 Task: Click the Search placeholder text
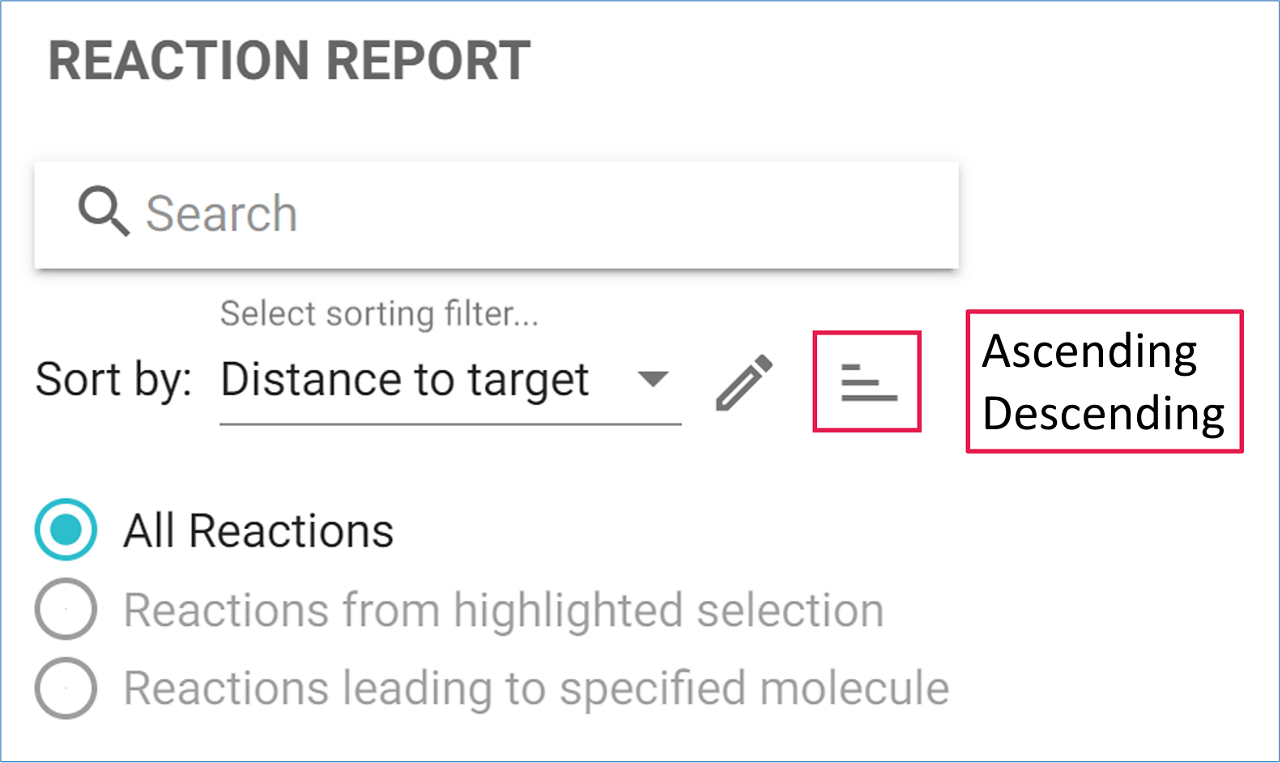tap(222, 213)
